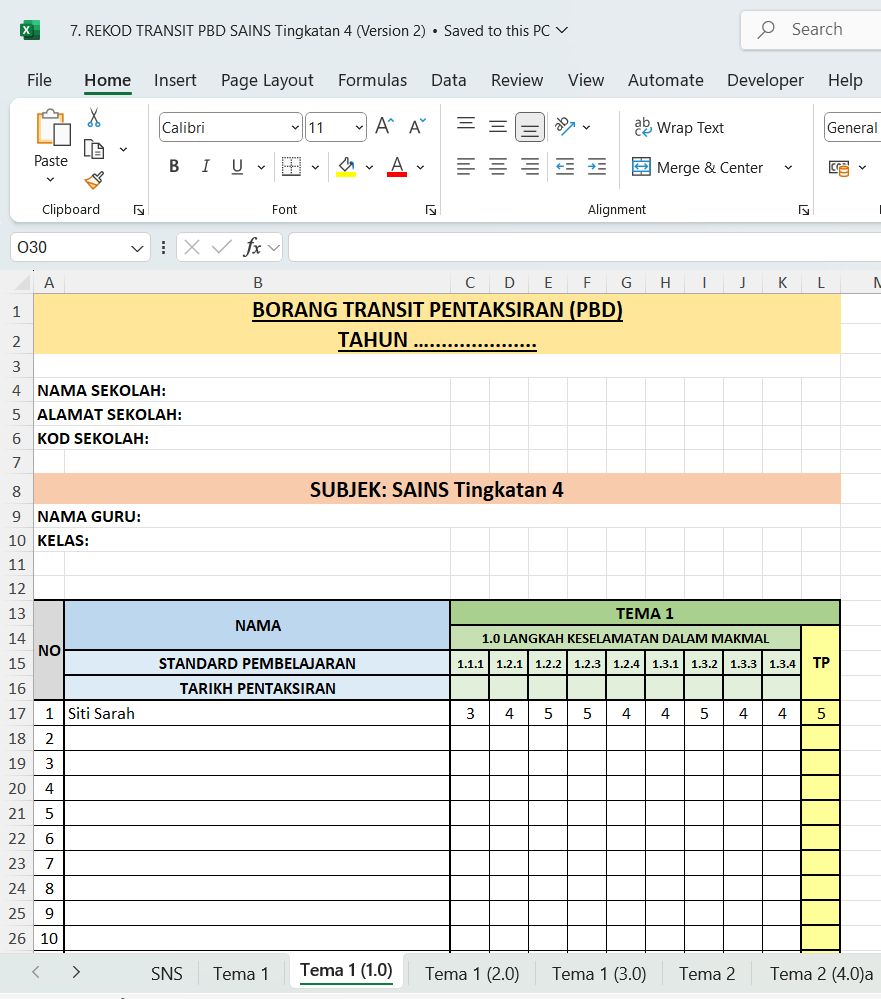
Task: Apply borders using the Borders icon
Action: (291, 166)
